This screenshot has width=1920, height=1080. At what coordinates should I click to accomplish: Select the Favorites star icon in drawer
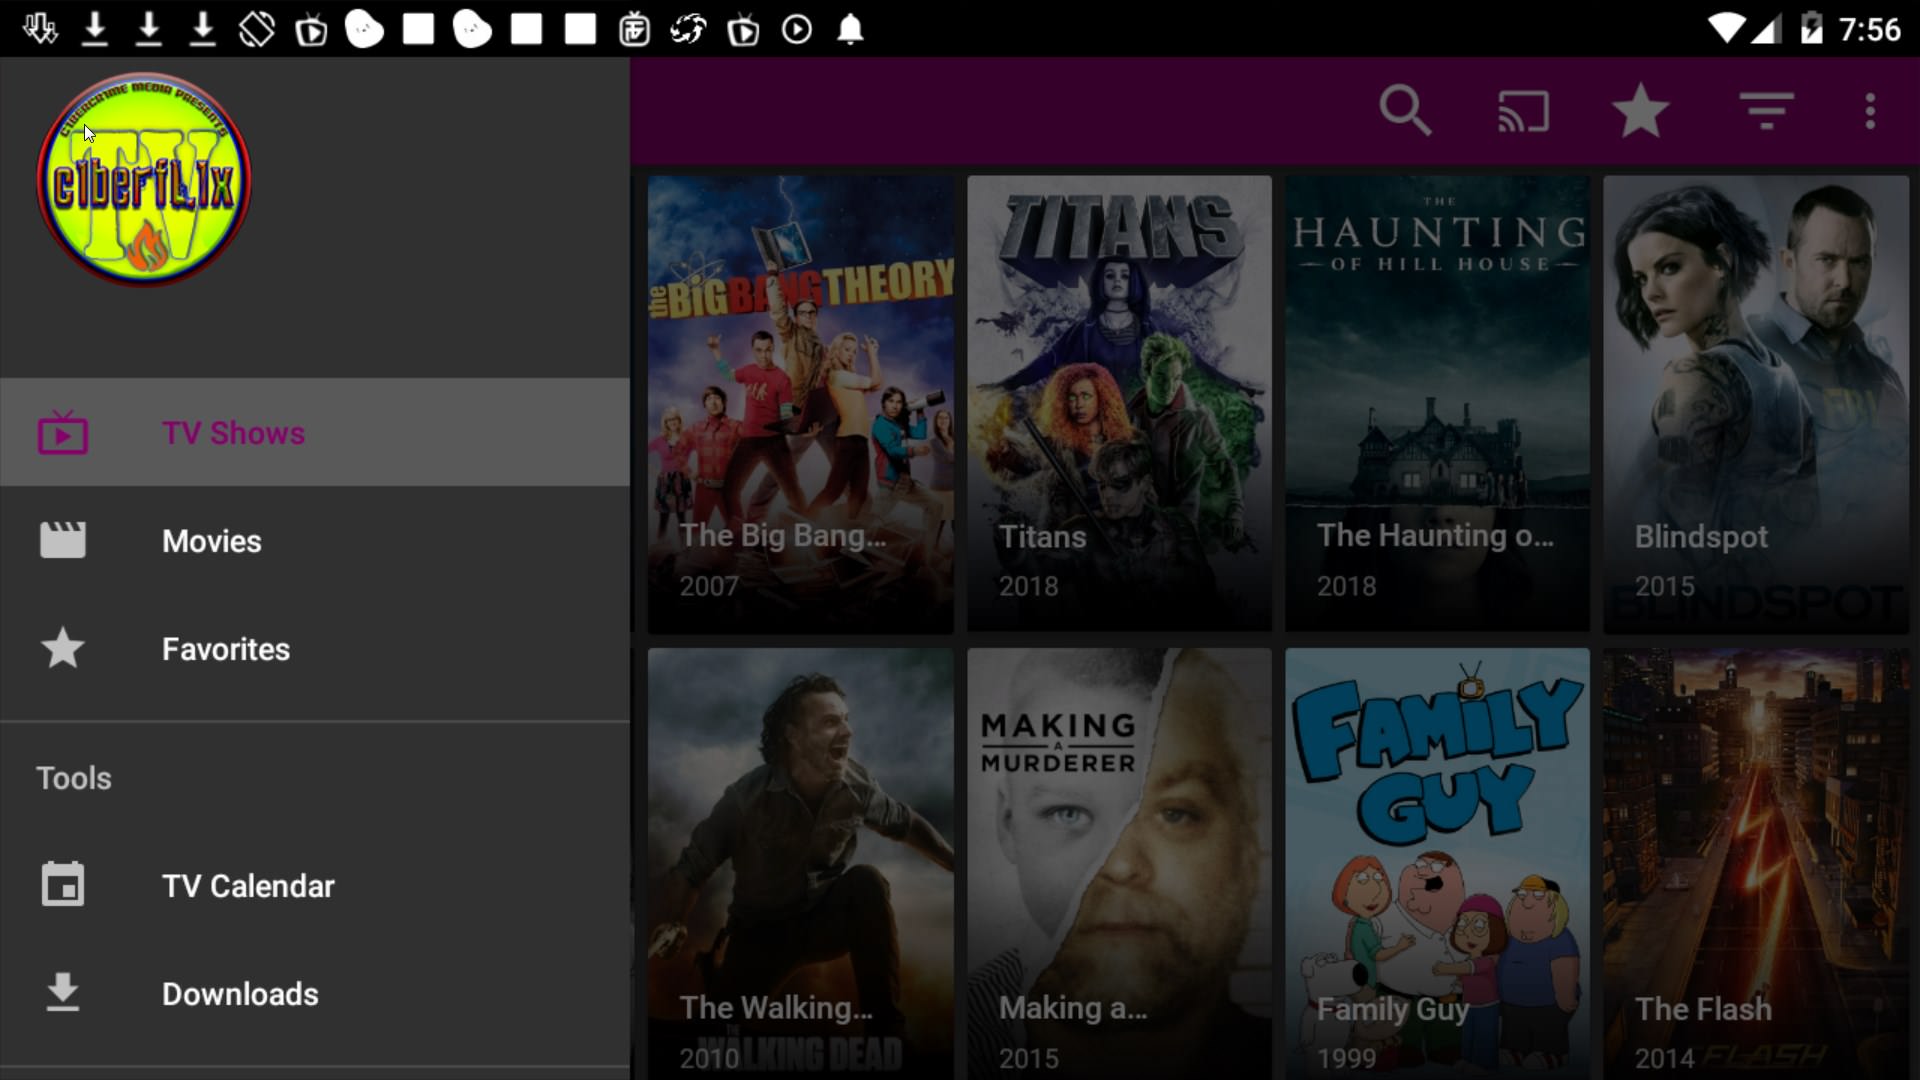tap(63, 648)
